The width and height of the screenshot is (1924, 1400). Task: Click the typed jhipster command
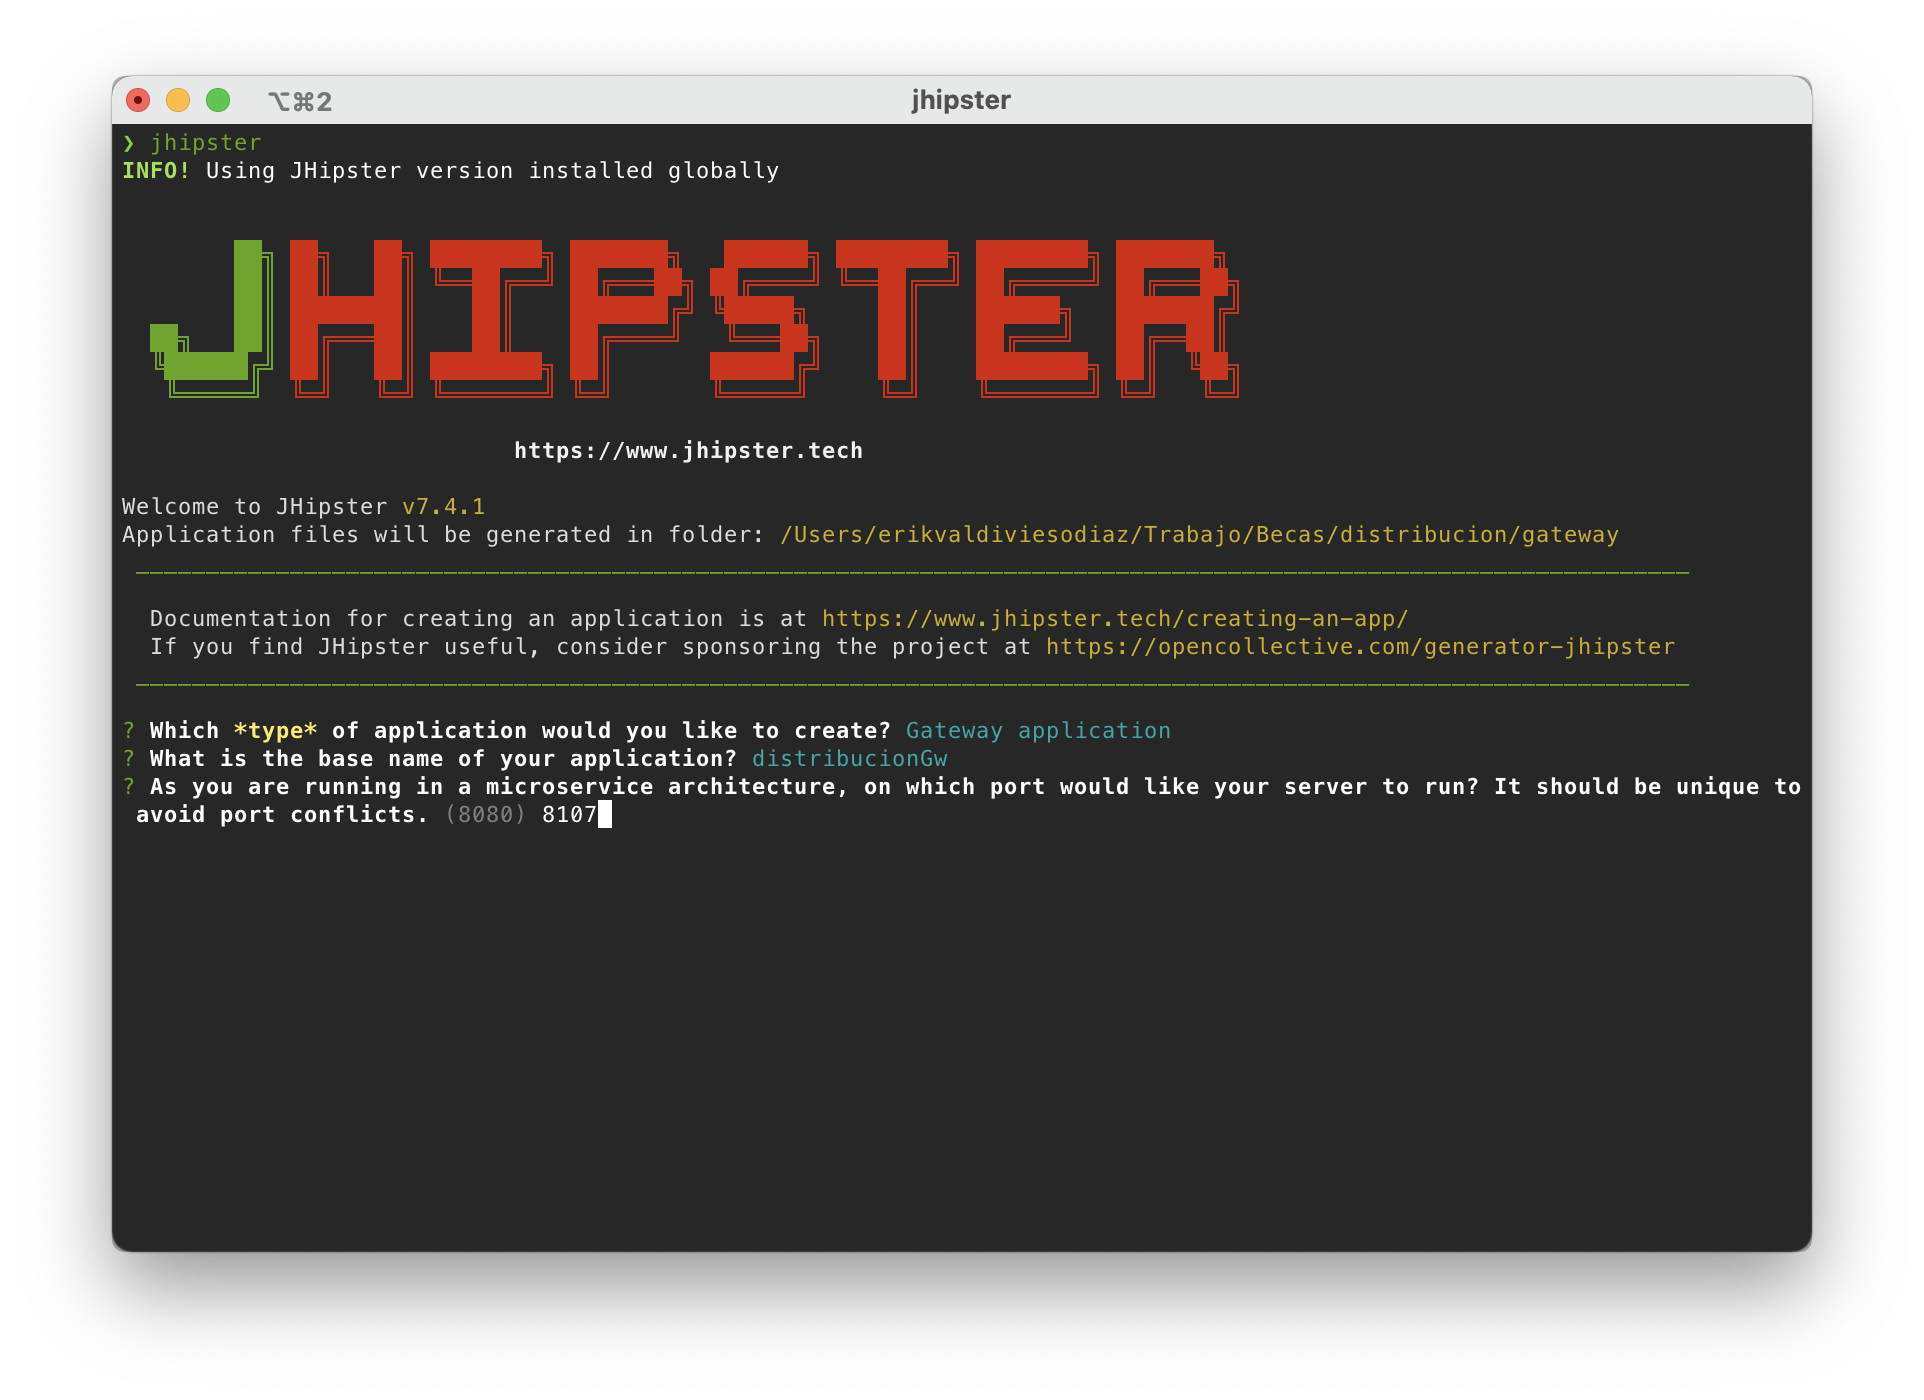pyautogui.click(x=206, y=143)
